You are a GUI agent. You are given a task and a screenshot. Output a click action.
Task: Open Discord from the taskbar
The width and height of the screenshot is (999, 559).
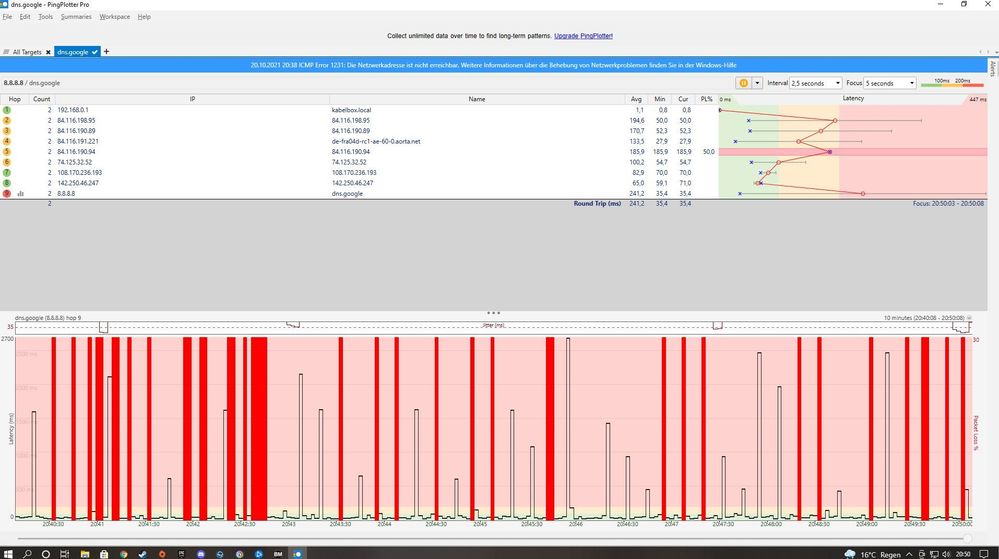[201, 554]
